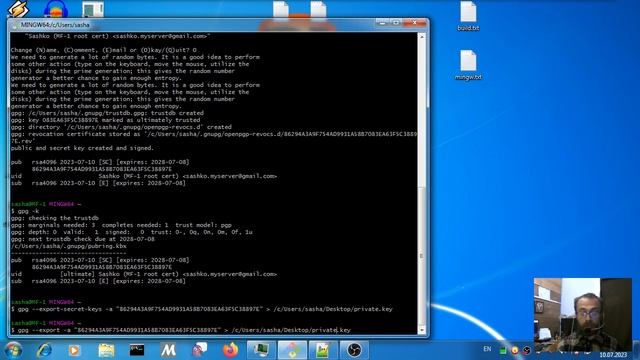
Task: Click 'revocation certificate stored as' line
Action: 214,134
